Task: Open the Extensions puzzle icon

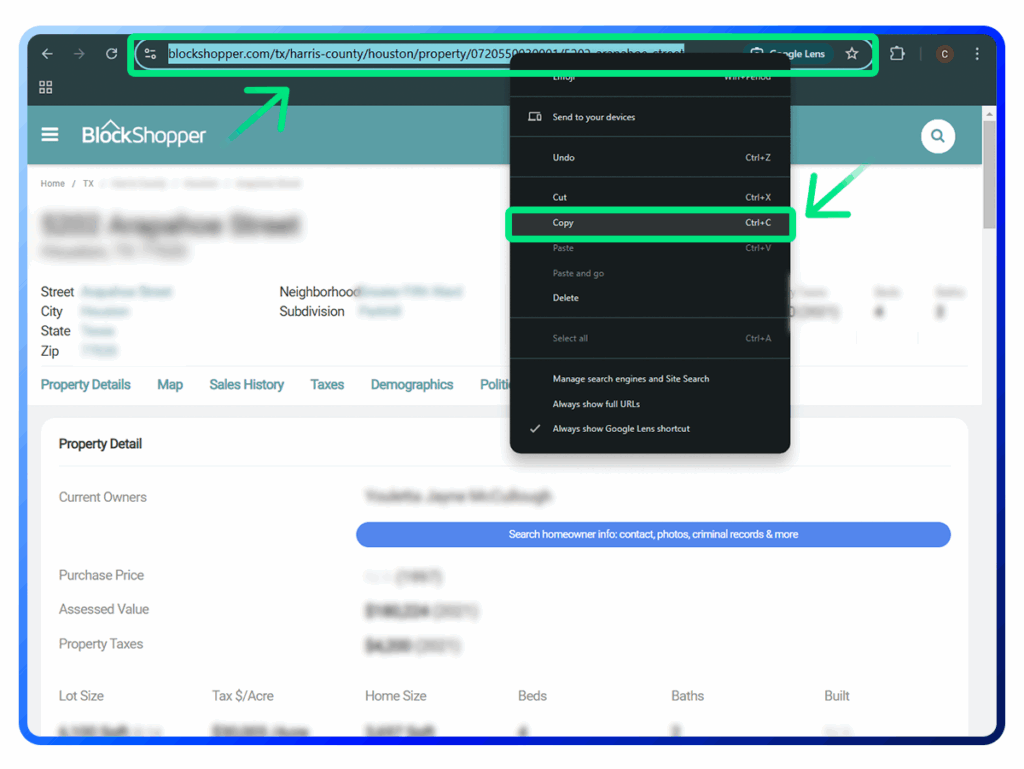Action: pos(897,54)
